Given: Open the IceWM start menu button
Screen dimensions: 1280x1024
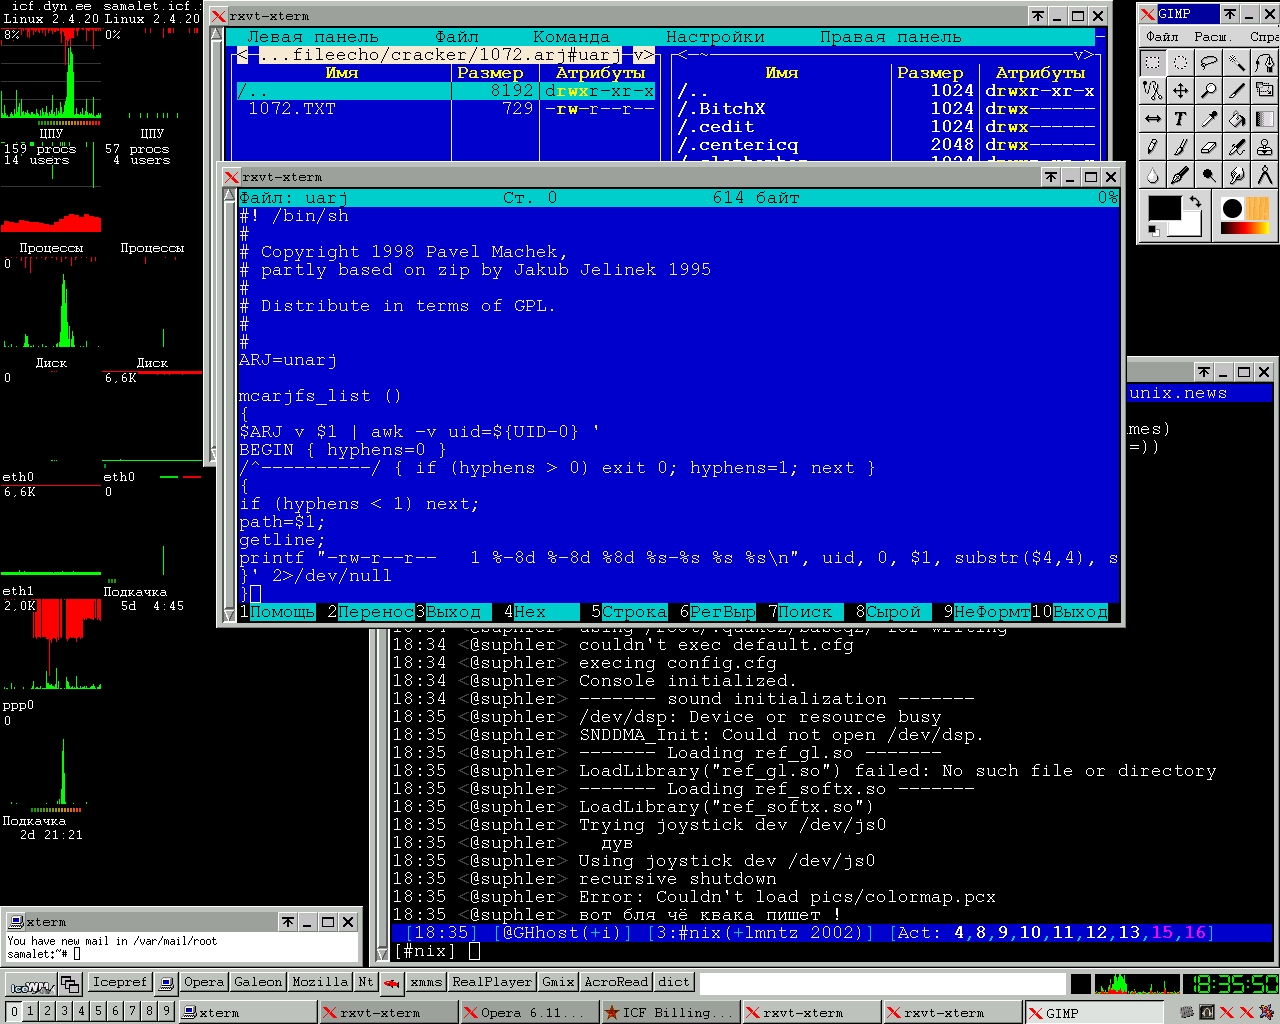Looking at the screenshot, I should coord(31,985).
